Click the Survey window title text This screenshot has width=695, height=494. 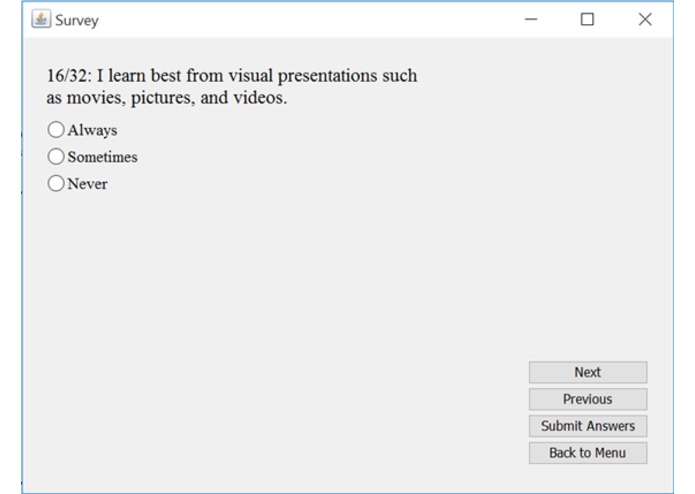pyautogui.click(x=77, y=20)
